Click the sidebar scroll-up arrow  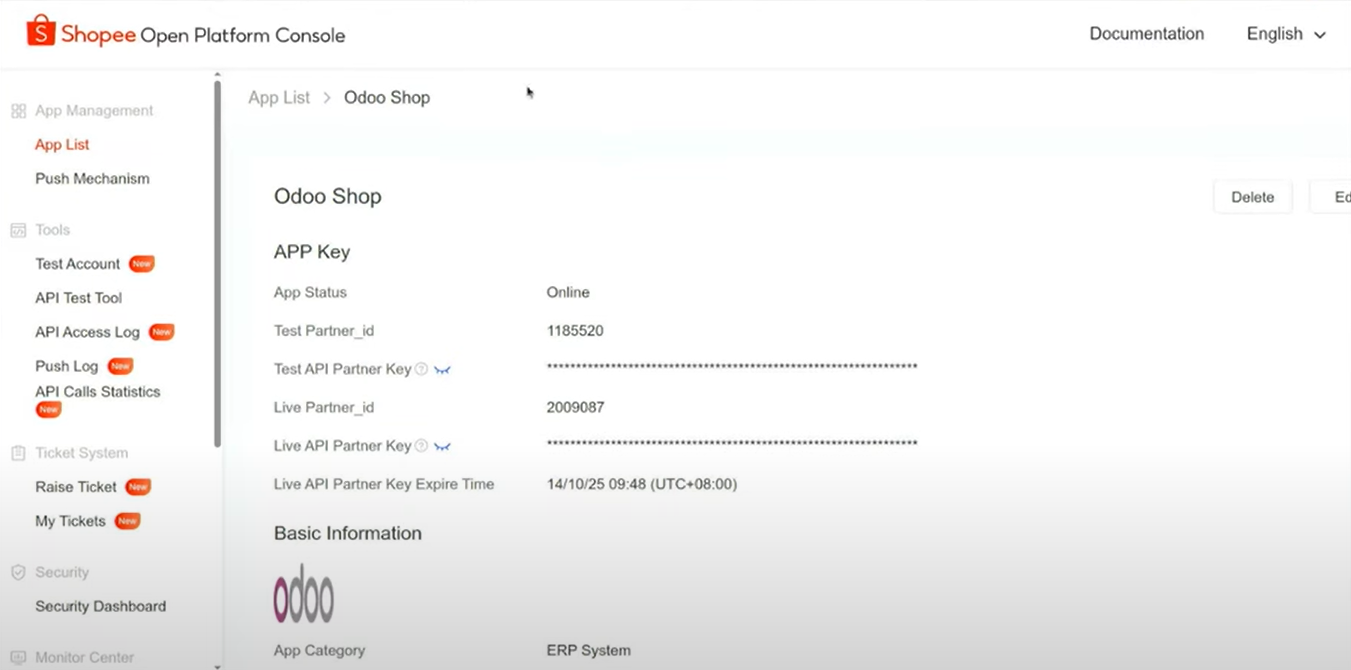217,75
